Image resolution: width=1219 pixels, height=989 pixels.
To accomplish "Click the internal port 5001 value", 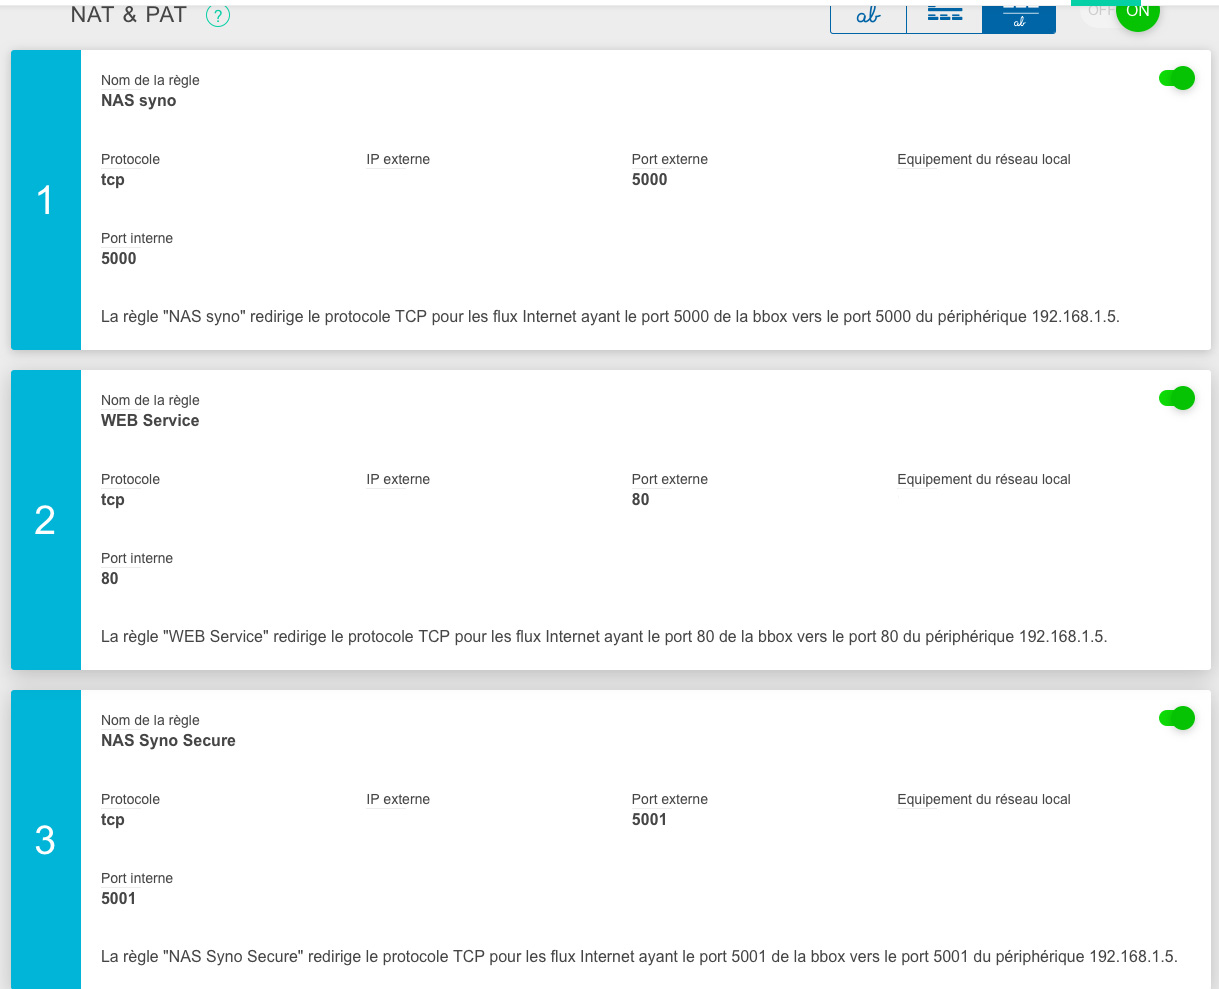I will pos(118,899).
